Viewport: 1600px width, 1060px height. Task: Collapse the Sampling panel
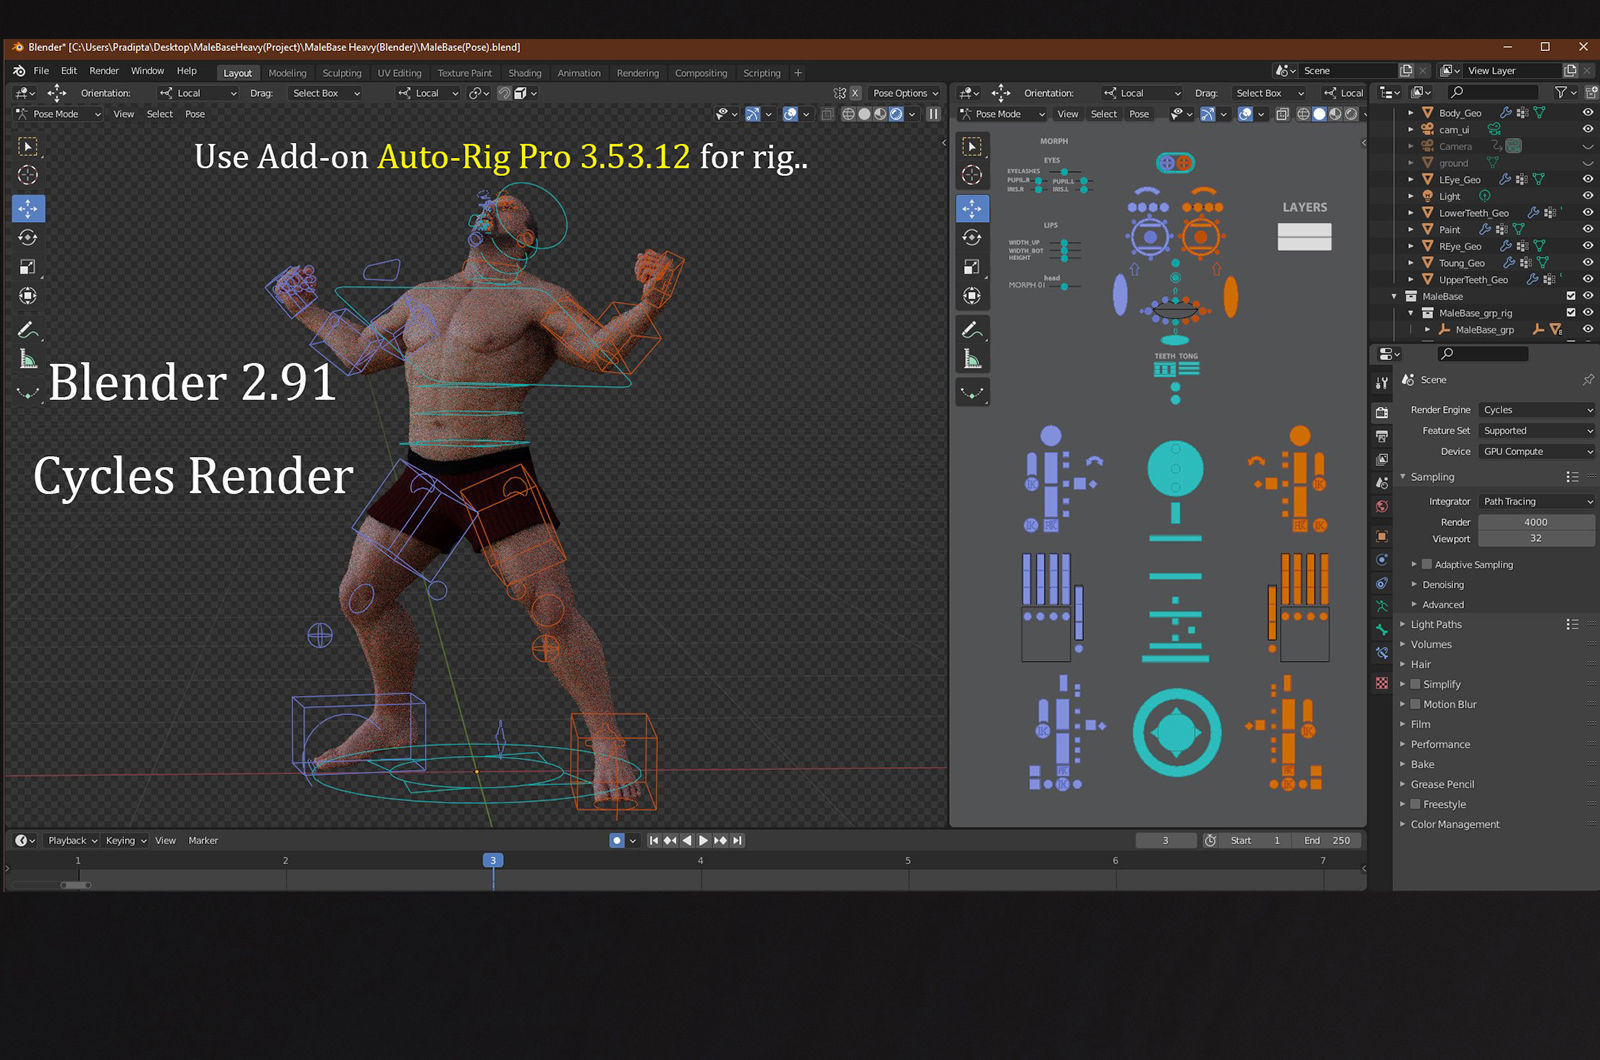(x=1431, y=477)
